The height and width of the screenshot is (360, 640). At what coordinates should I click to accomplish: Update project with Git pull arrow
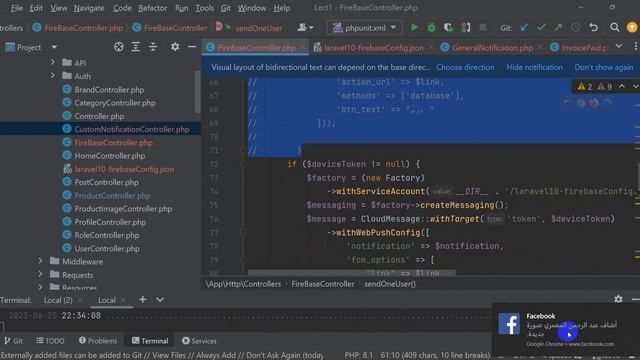tap(524, 28)
